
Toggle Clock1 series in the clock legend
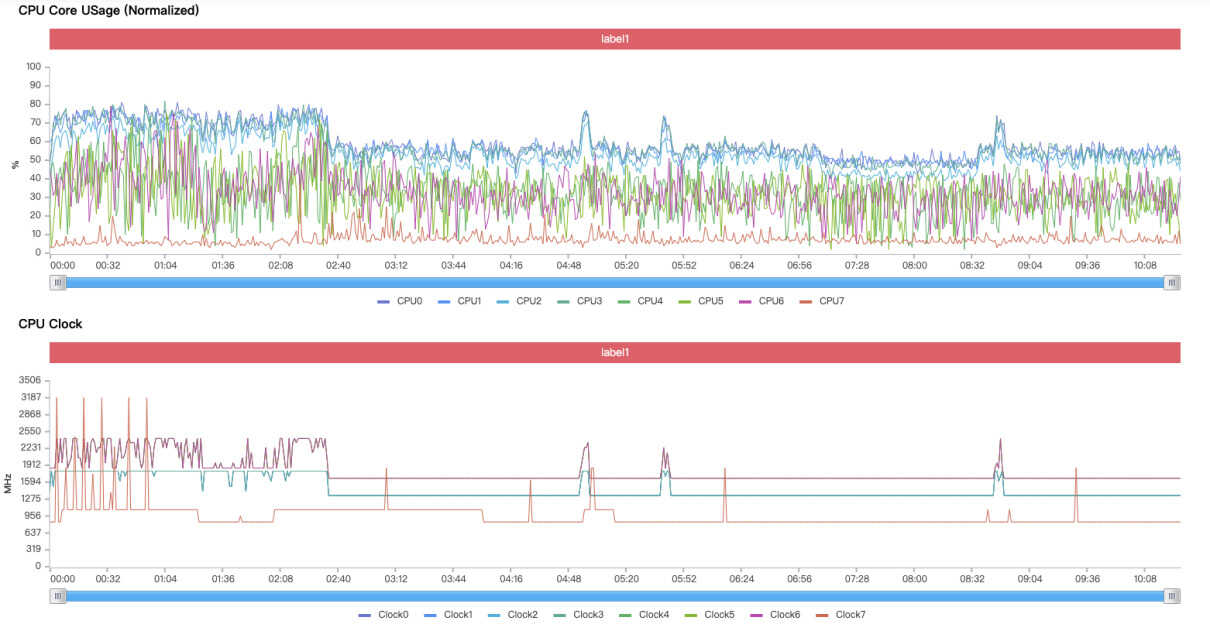[x=448, y=614]
